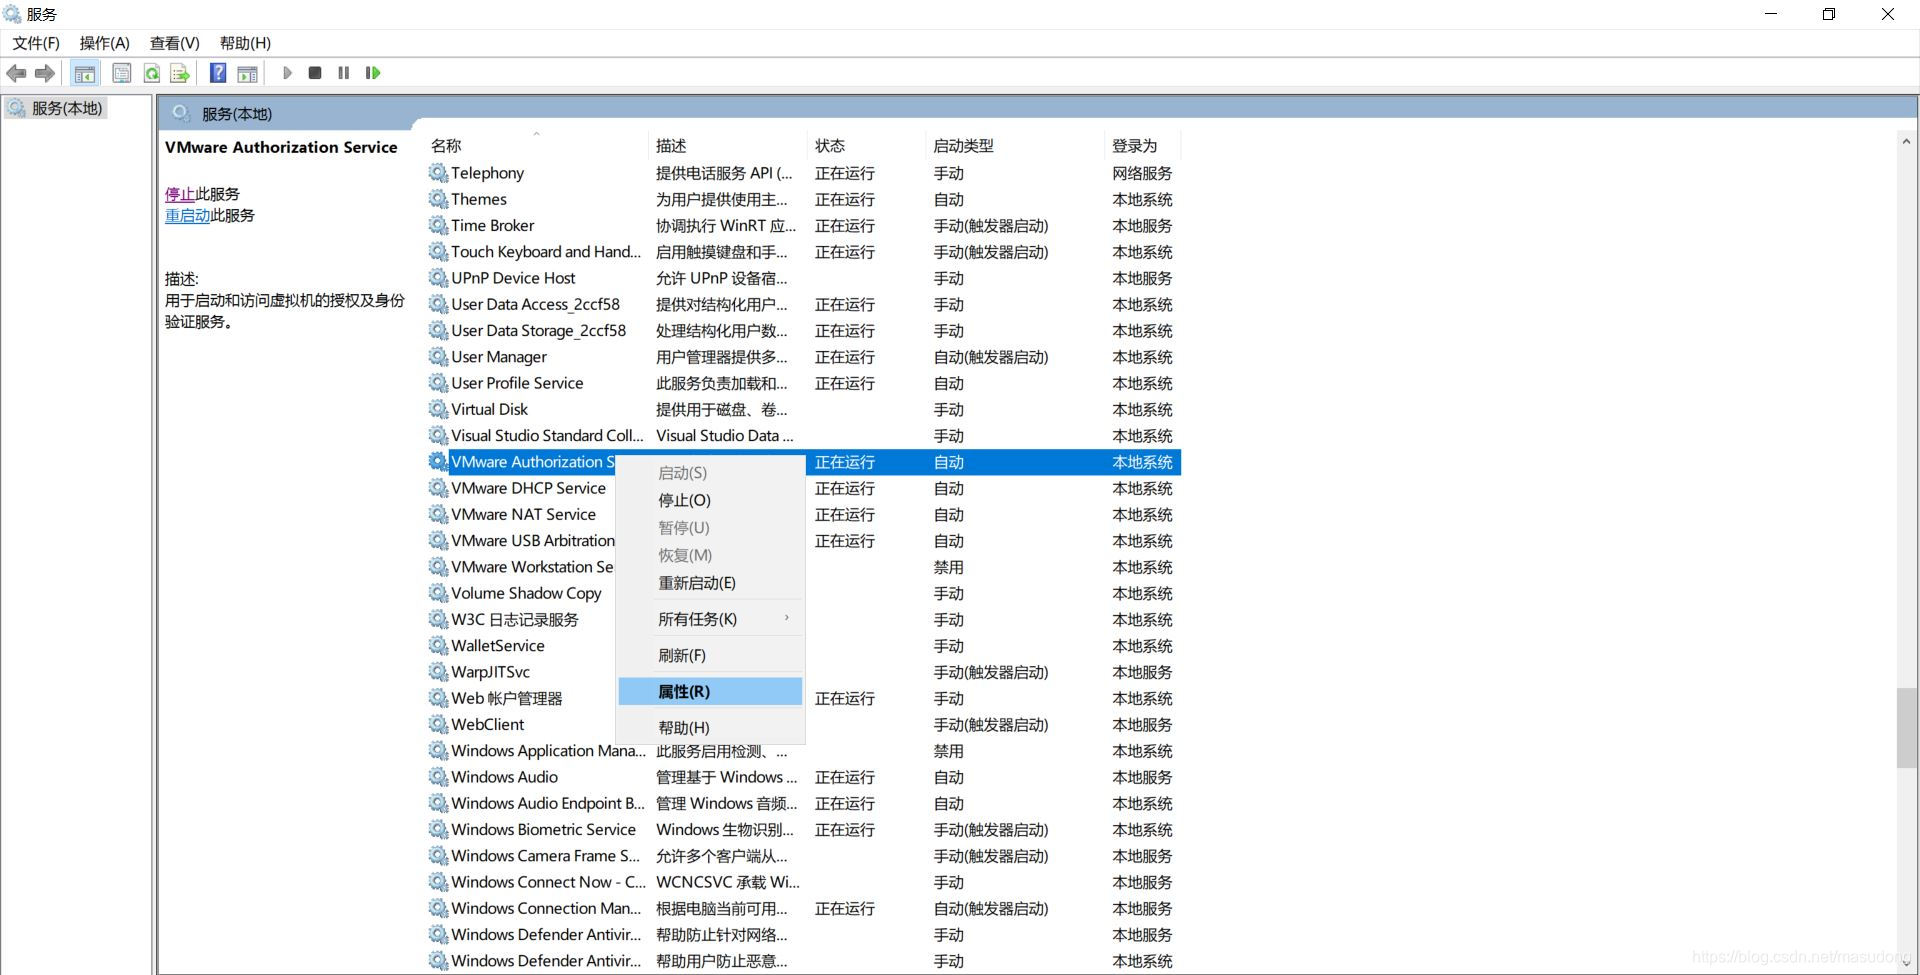Click the gear icon beside WebClient

click(x=438, y=724)
